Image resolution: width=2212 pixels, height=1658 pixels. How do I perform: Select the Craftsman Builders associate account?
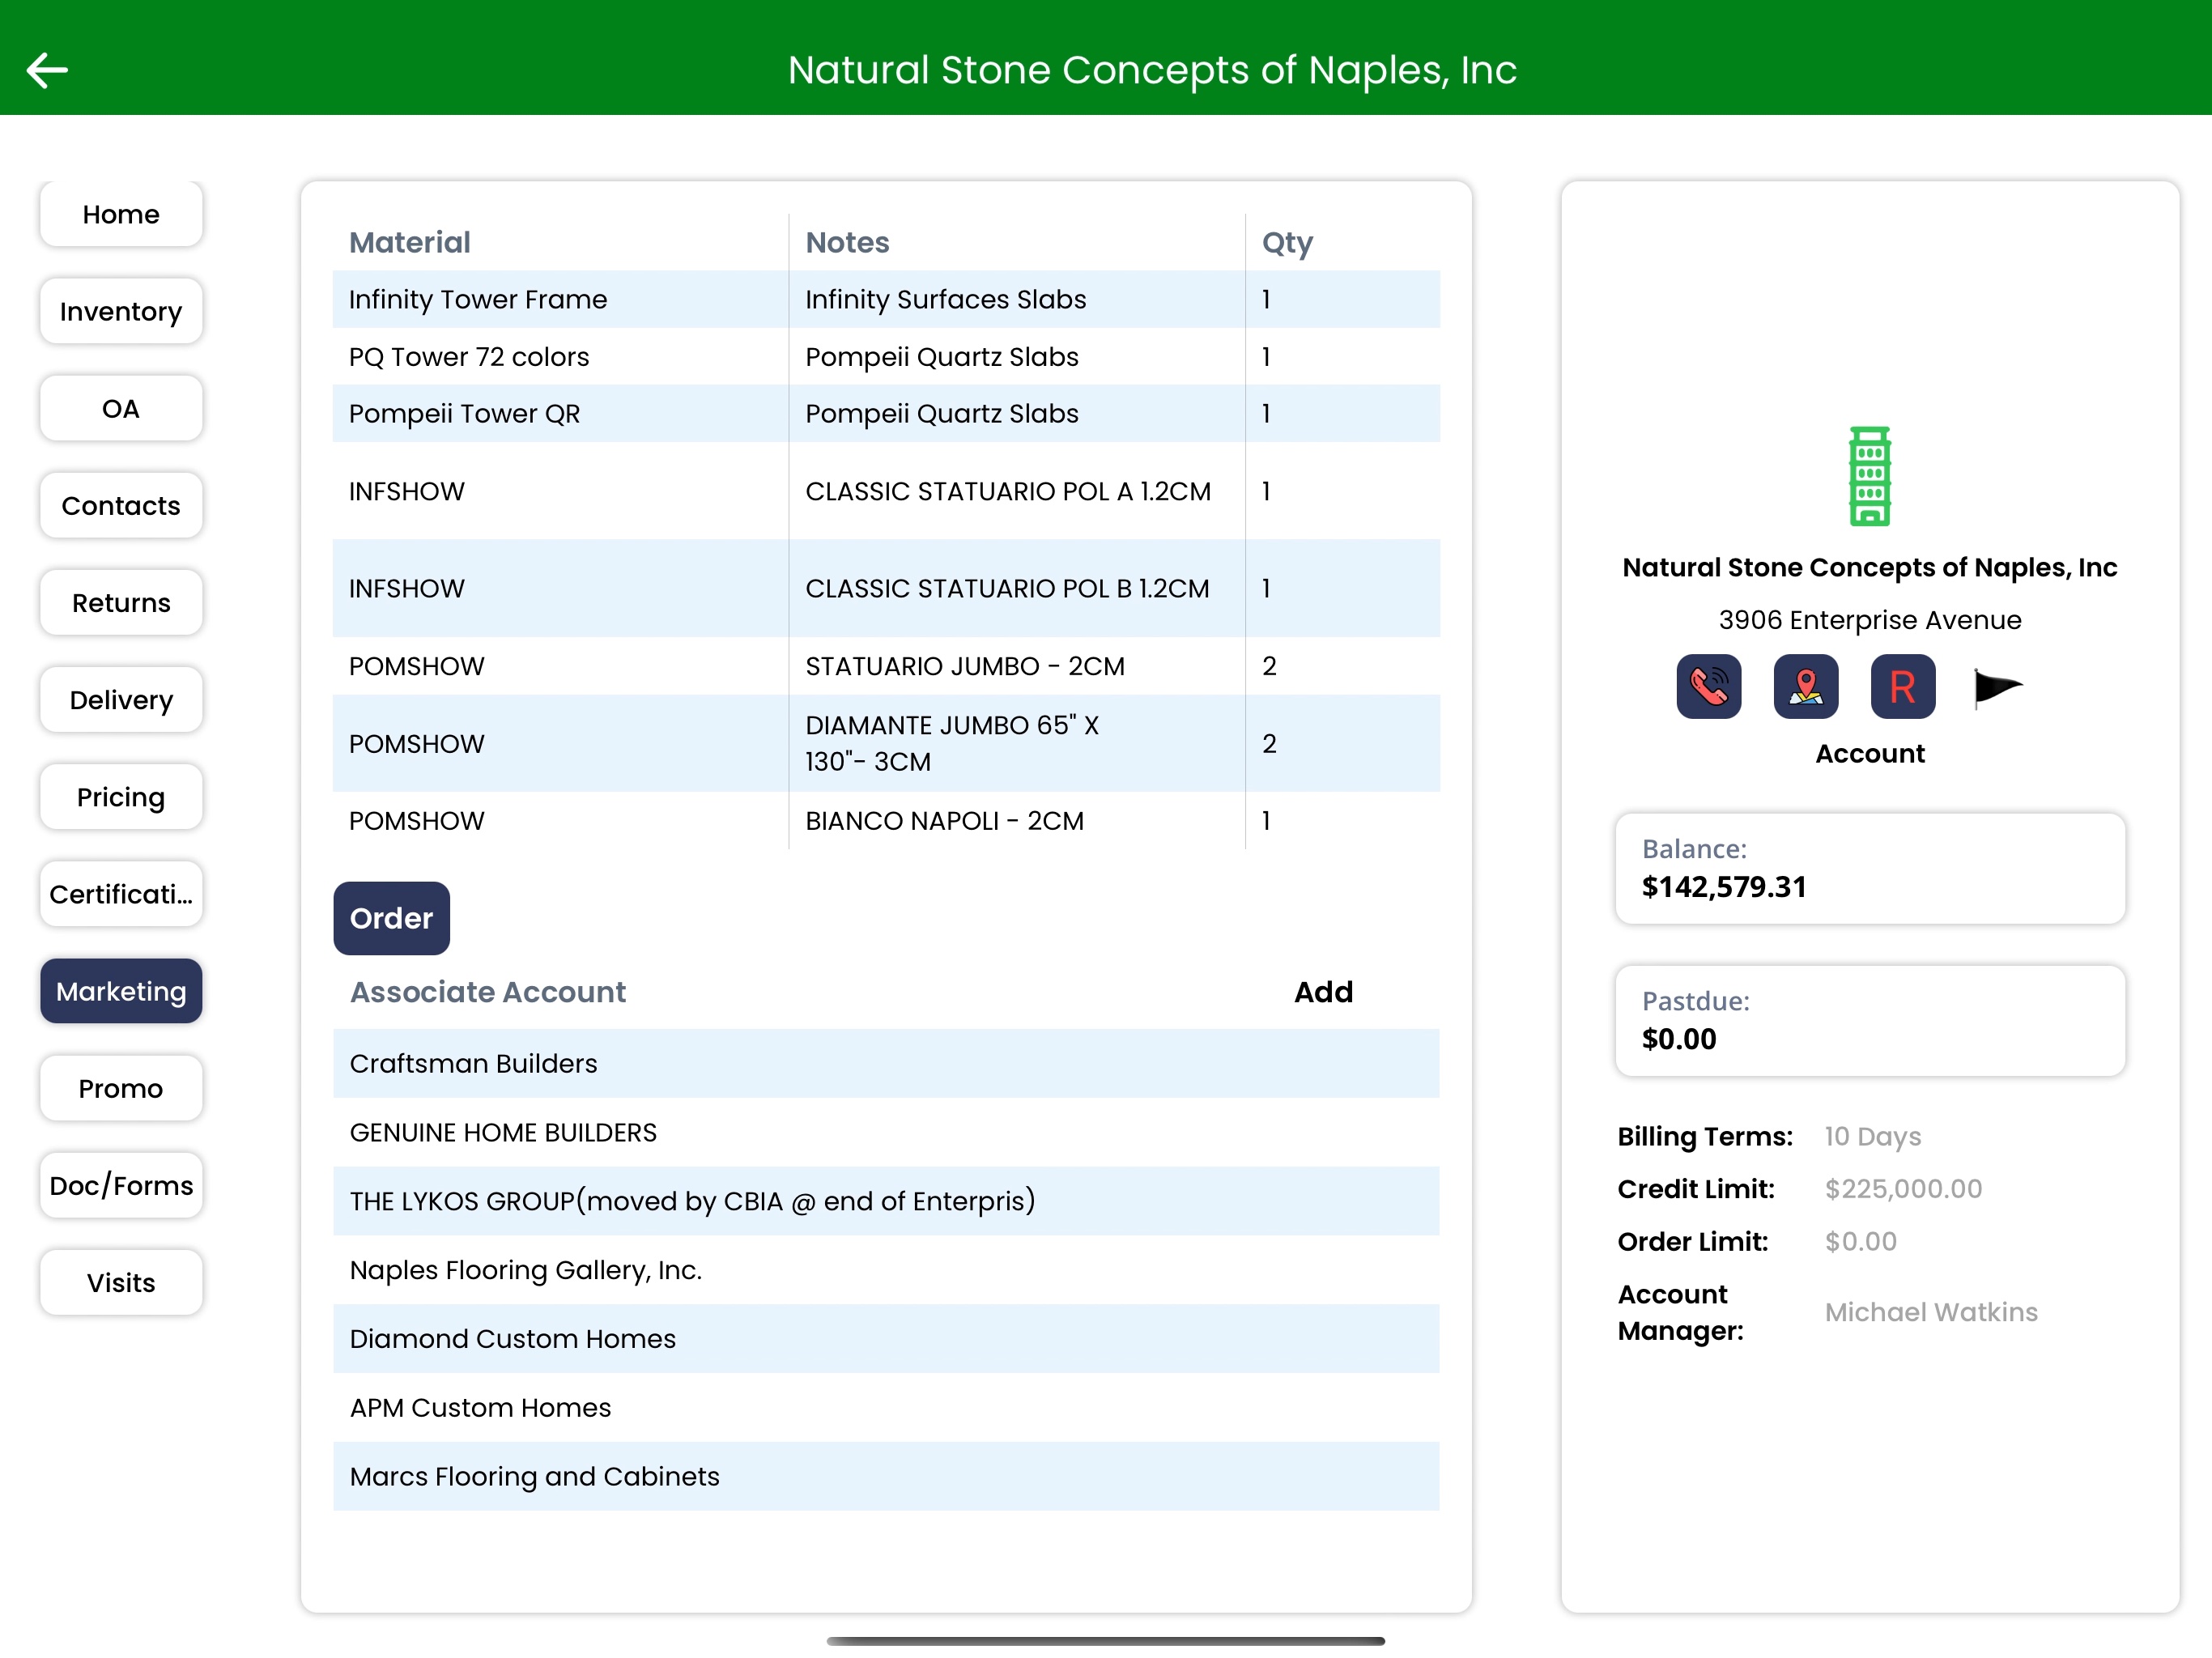click(885, 1064)
